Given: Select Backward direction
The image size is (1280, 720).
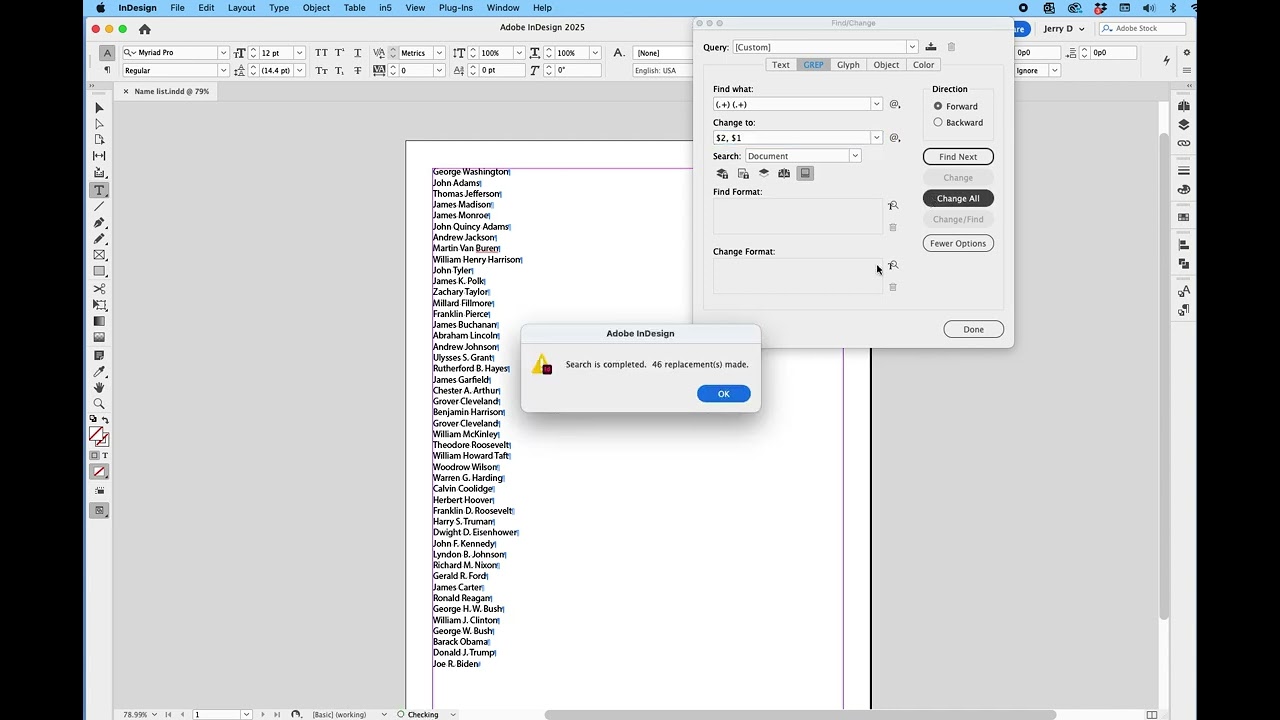Looking at the screenshot, I should tap(938, 122).
